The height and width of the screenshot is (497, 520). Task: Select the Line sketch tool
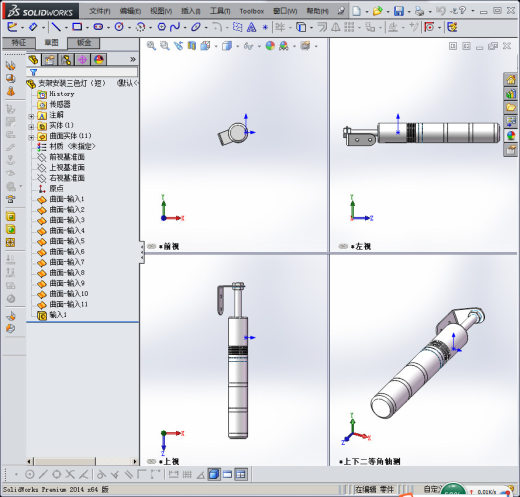point(56,27)
